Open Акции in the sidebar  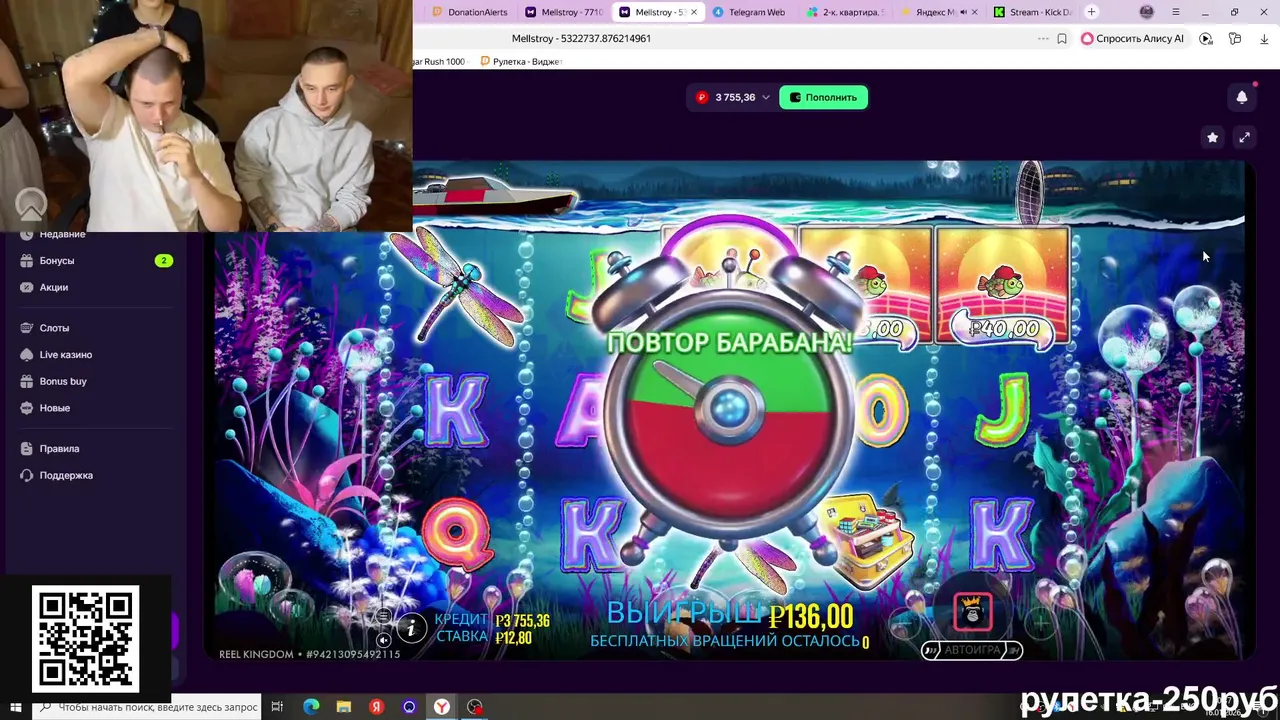pyautogui.click(x=54, y=288)
